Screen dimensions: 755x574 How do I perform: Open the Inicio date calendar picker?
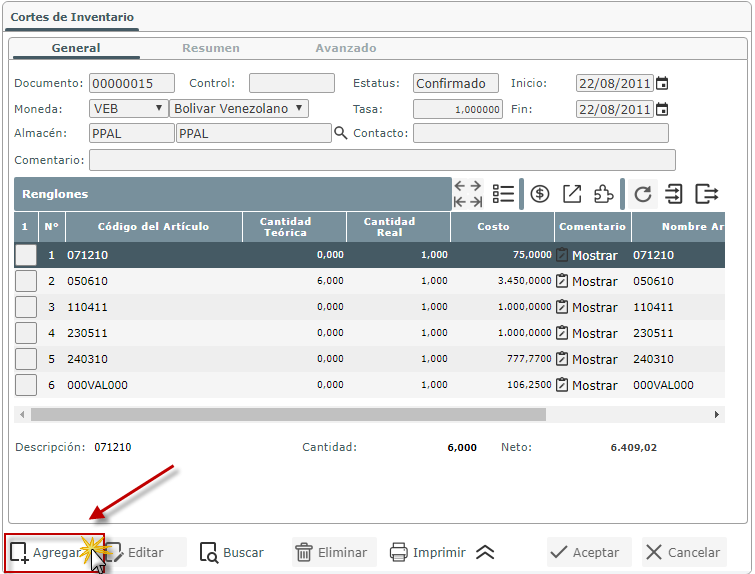661,83
